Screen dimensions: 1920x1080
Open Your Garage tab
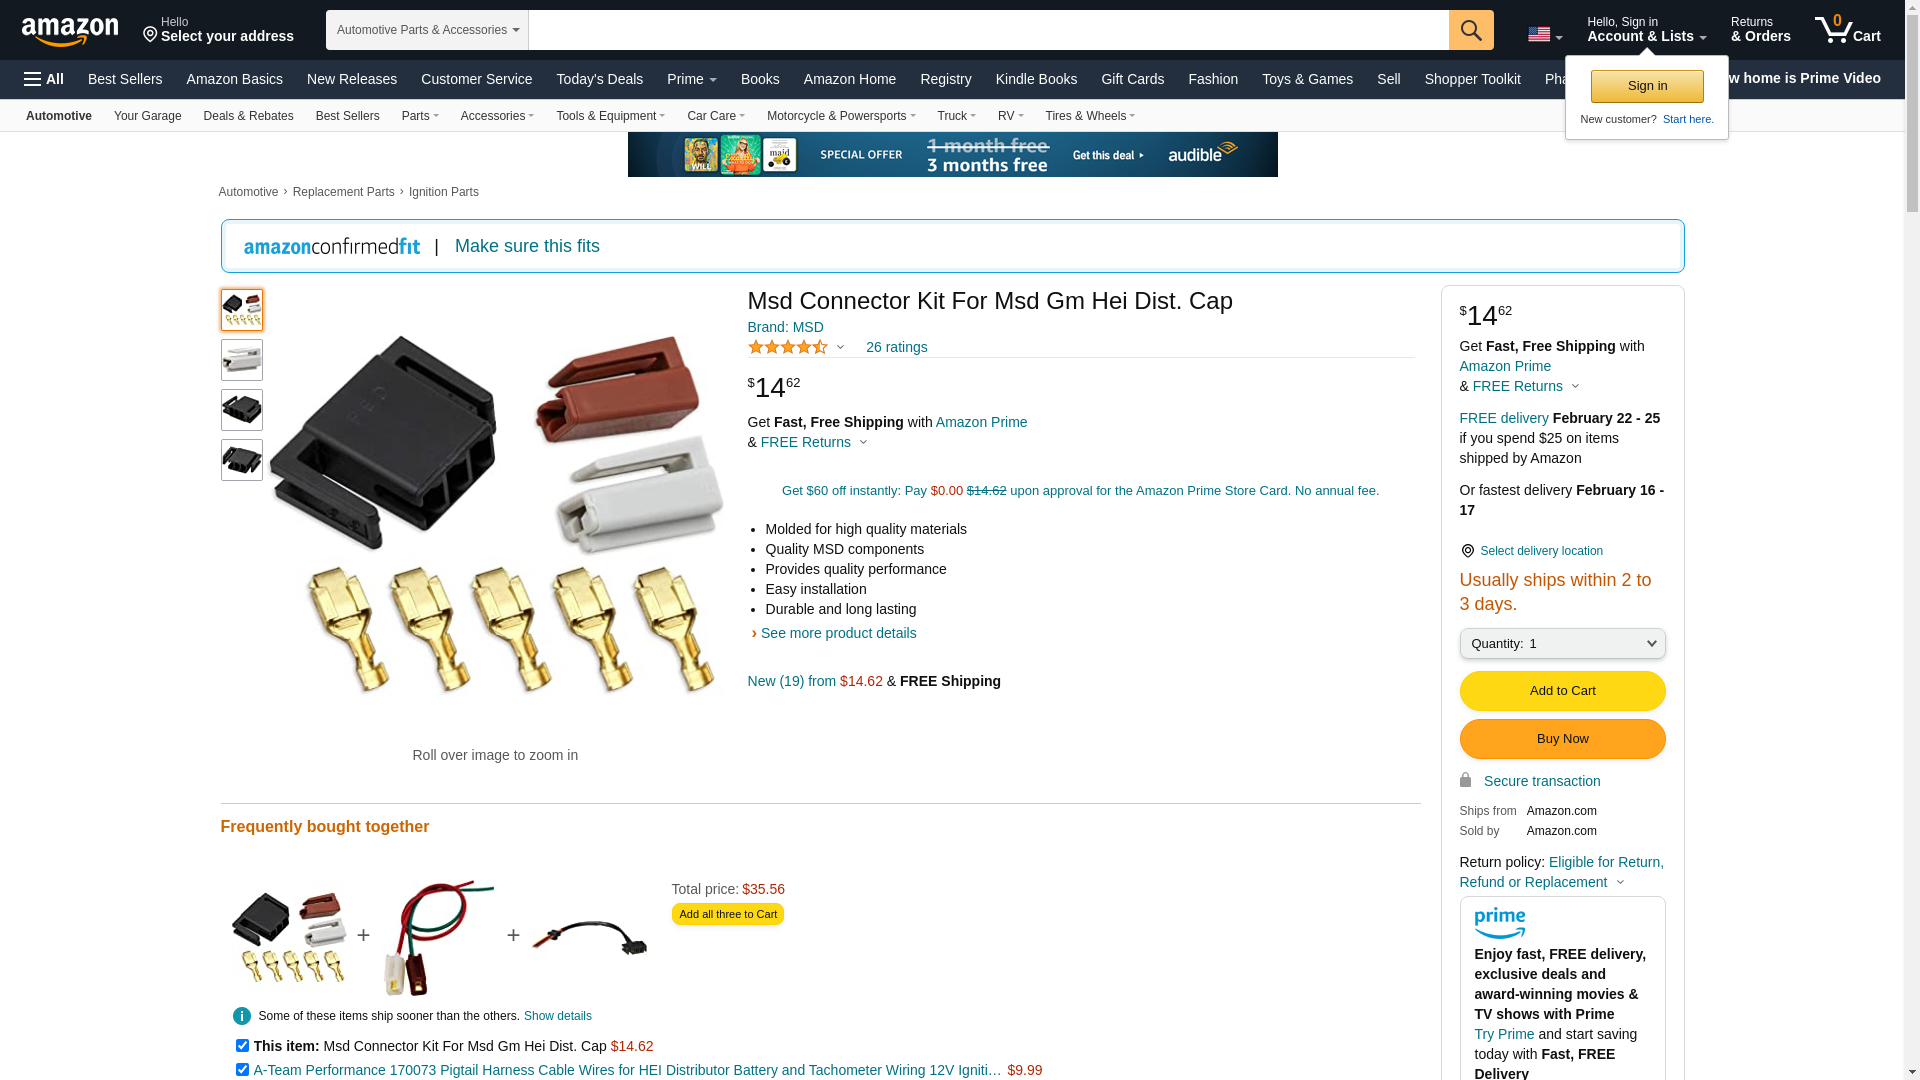[148, 116]
